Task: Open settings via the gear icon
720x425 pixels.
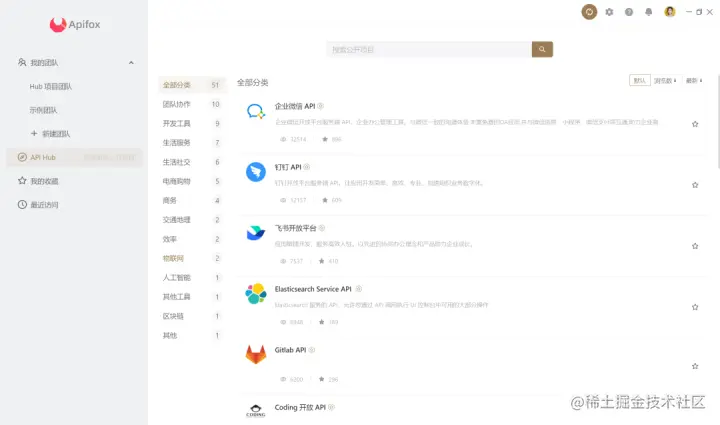Action: pyautogui.click(x=609, y=12)
